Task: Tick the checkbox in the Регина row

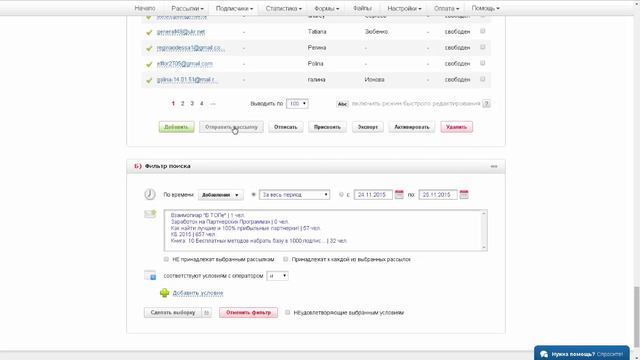Action: 482,47
